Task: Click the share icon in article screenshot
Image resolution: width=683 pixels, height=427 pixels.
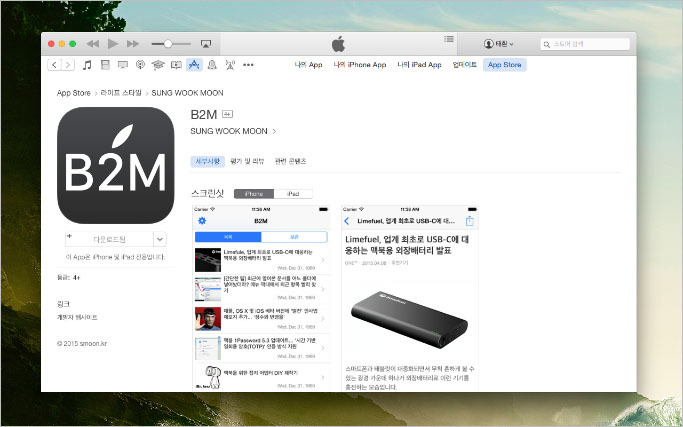Action: [x=470, y=221]
